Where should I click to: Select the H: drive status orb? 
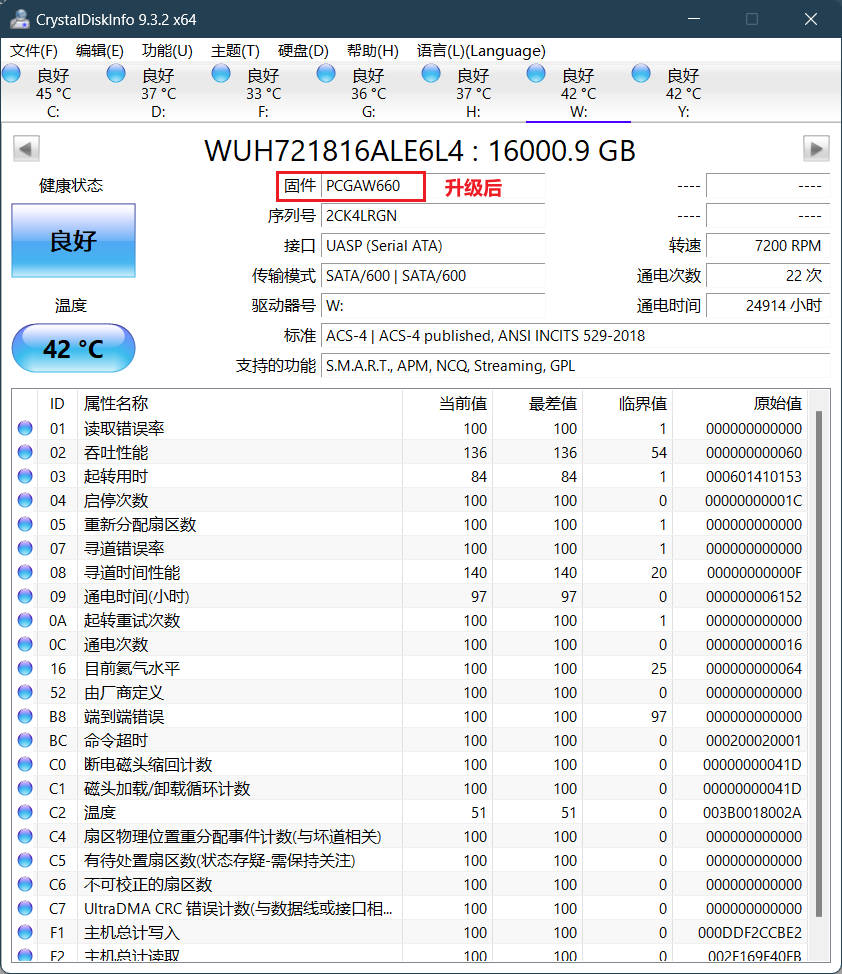[431, 75]
